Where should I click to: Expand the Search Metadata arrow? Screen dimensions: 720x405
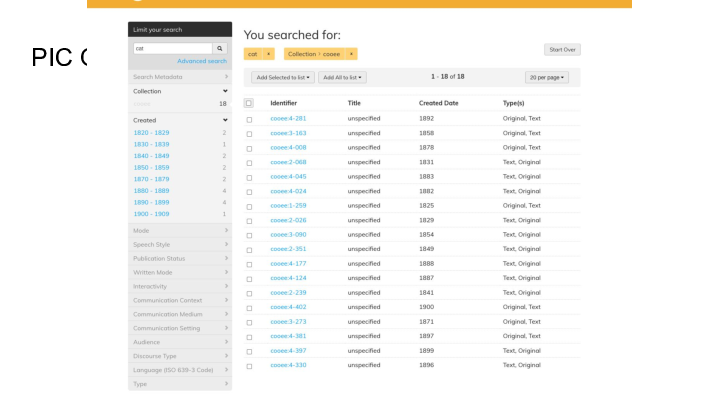pos(226,77)
